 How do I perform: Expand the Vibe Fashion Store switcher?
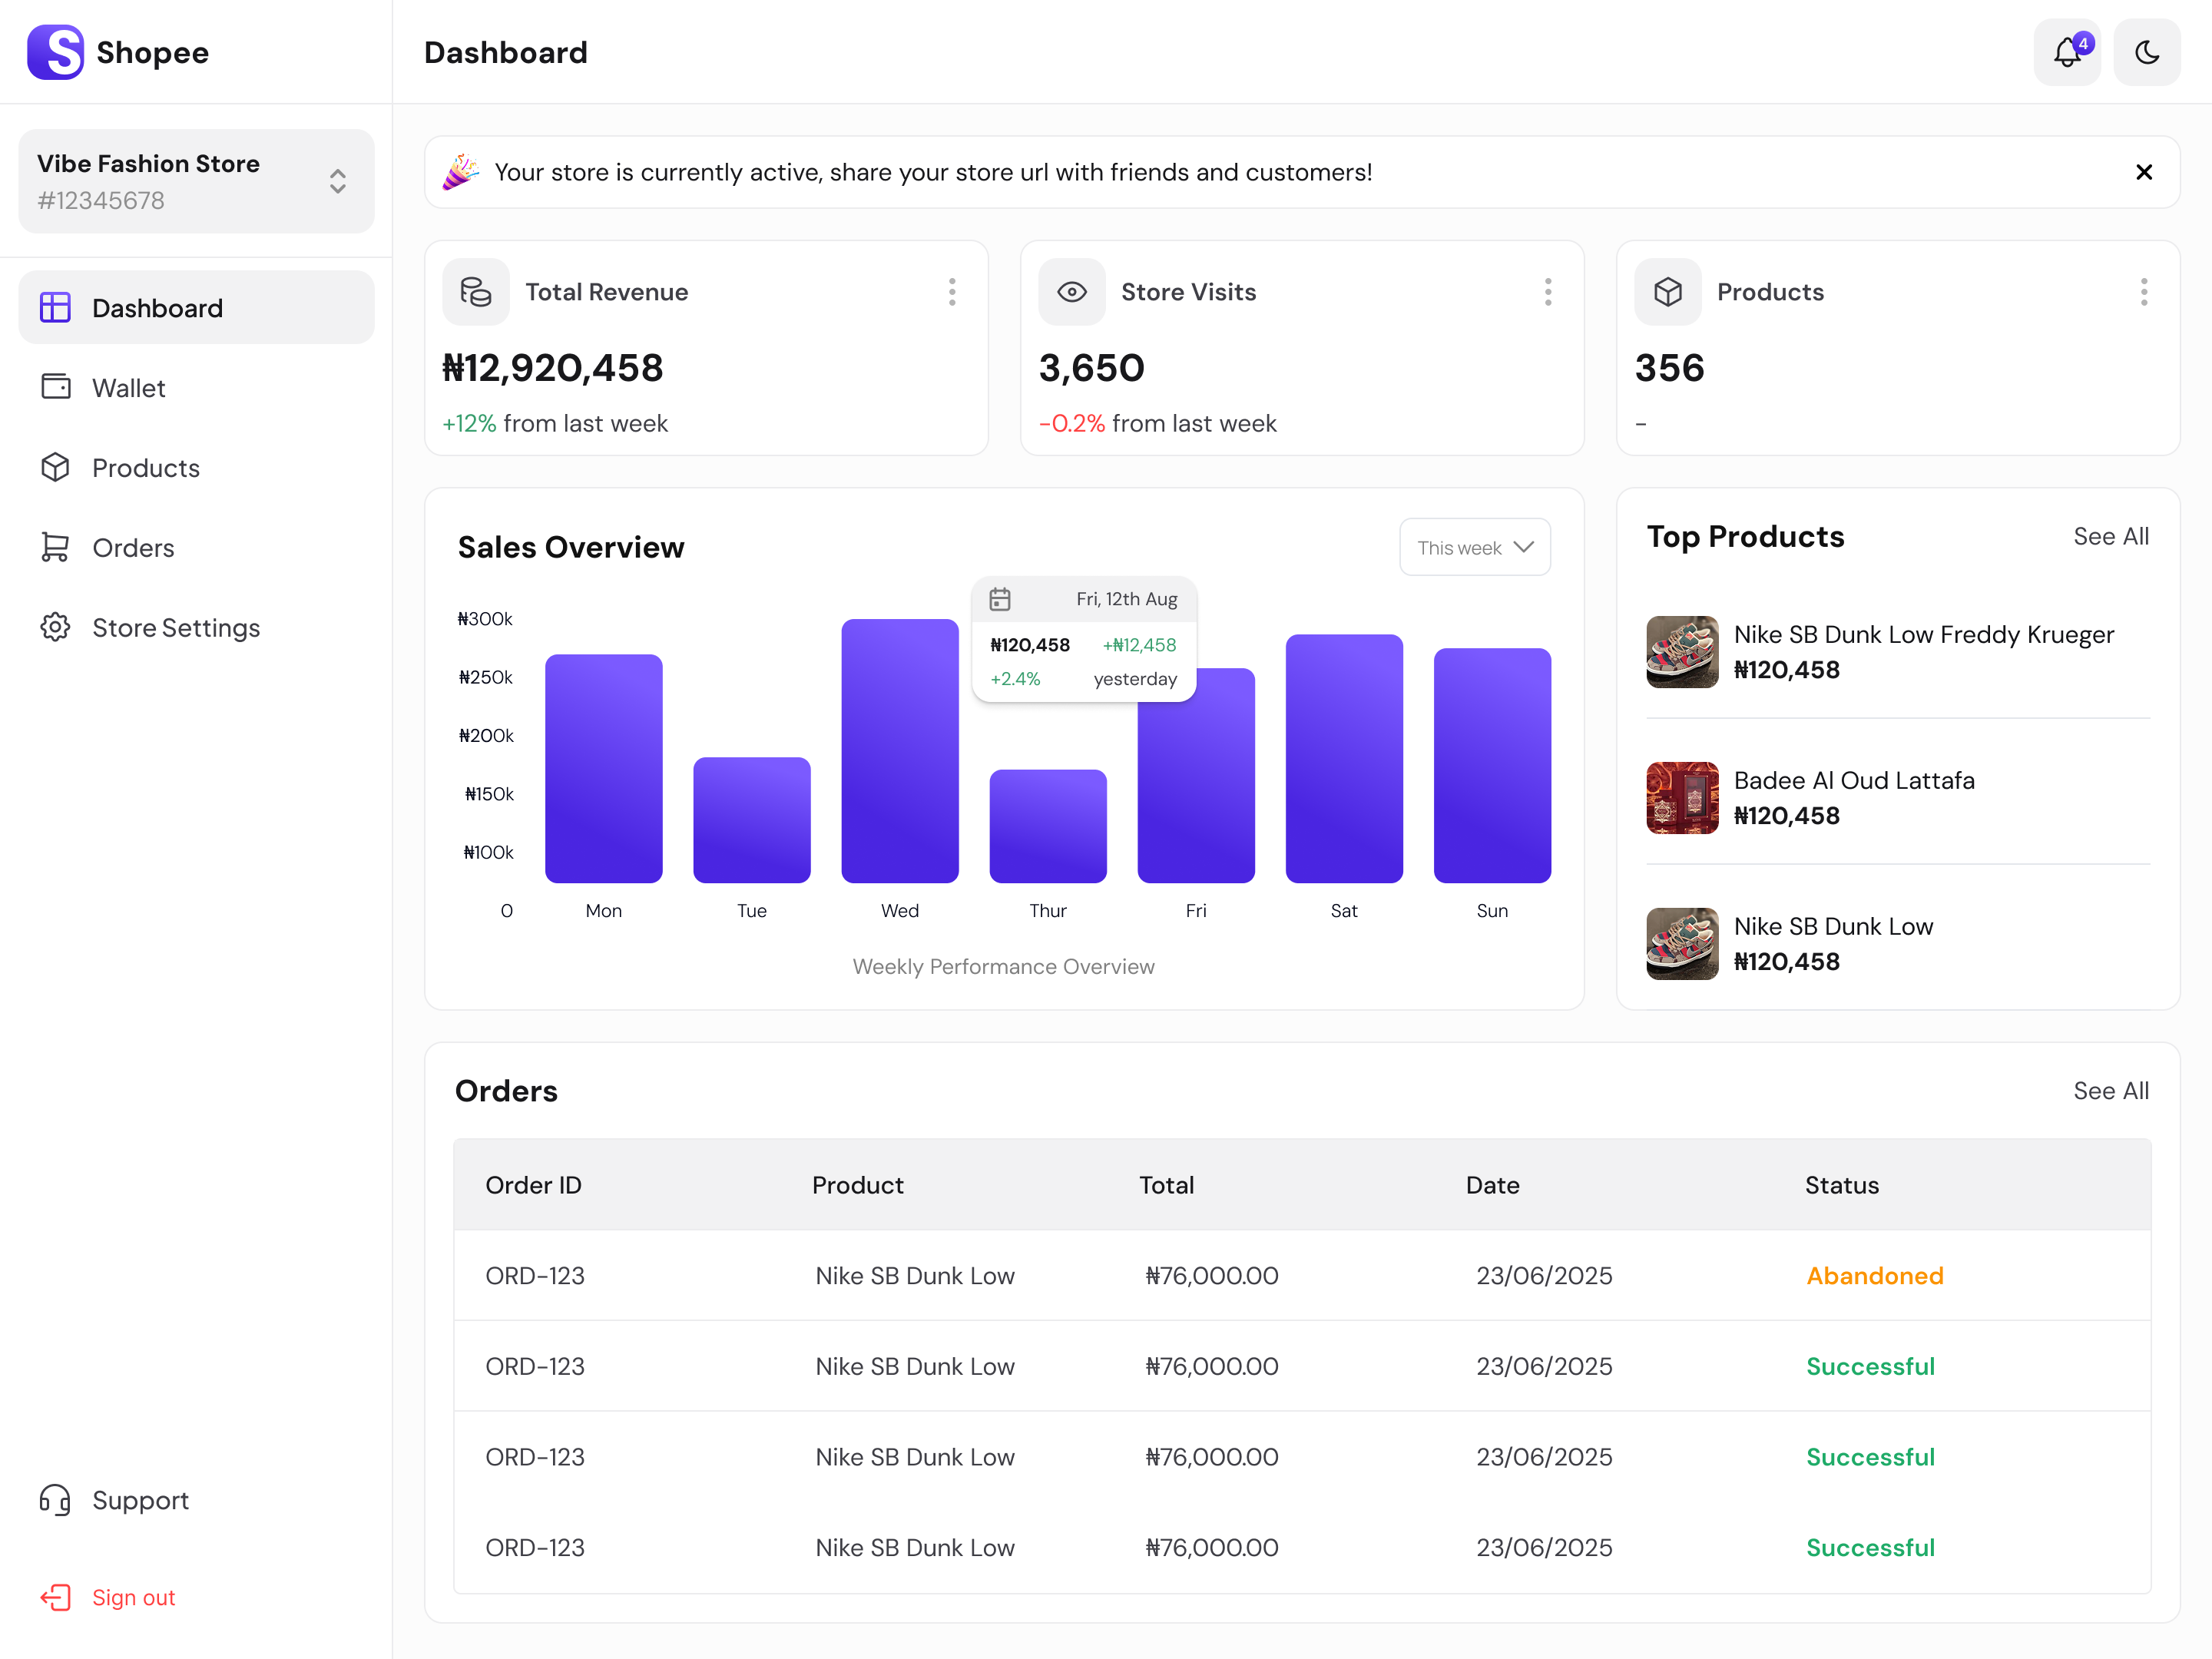(x=337, y=181)
